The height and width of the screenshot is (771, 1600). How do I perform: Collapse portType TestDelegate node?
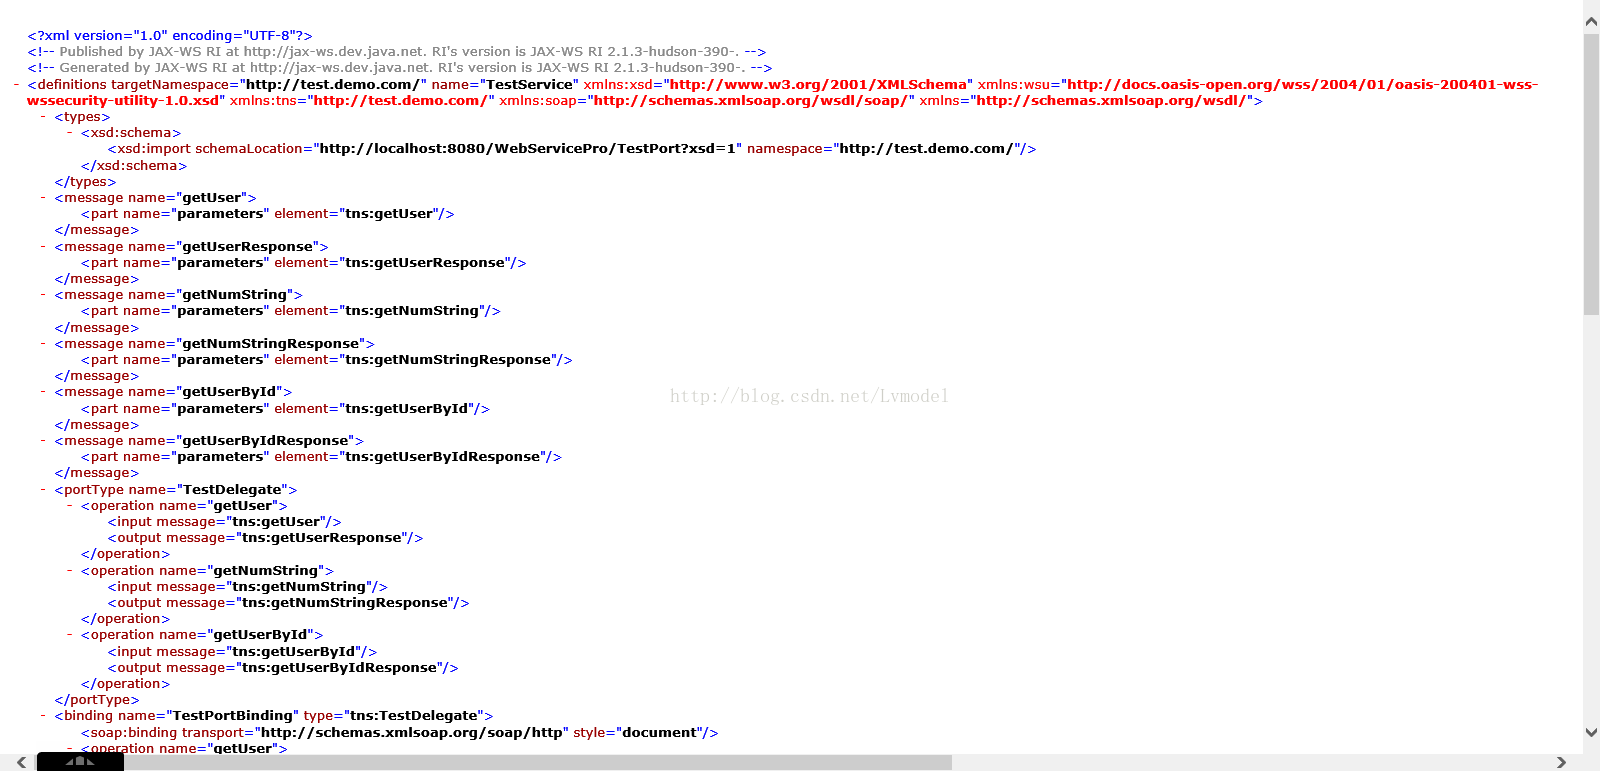tap(44, 490)
